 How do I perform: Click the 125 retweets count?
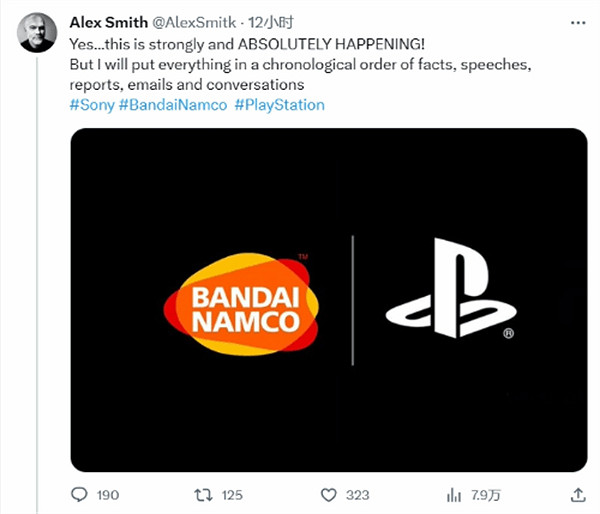click(232, 494)
